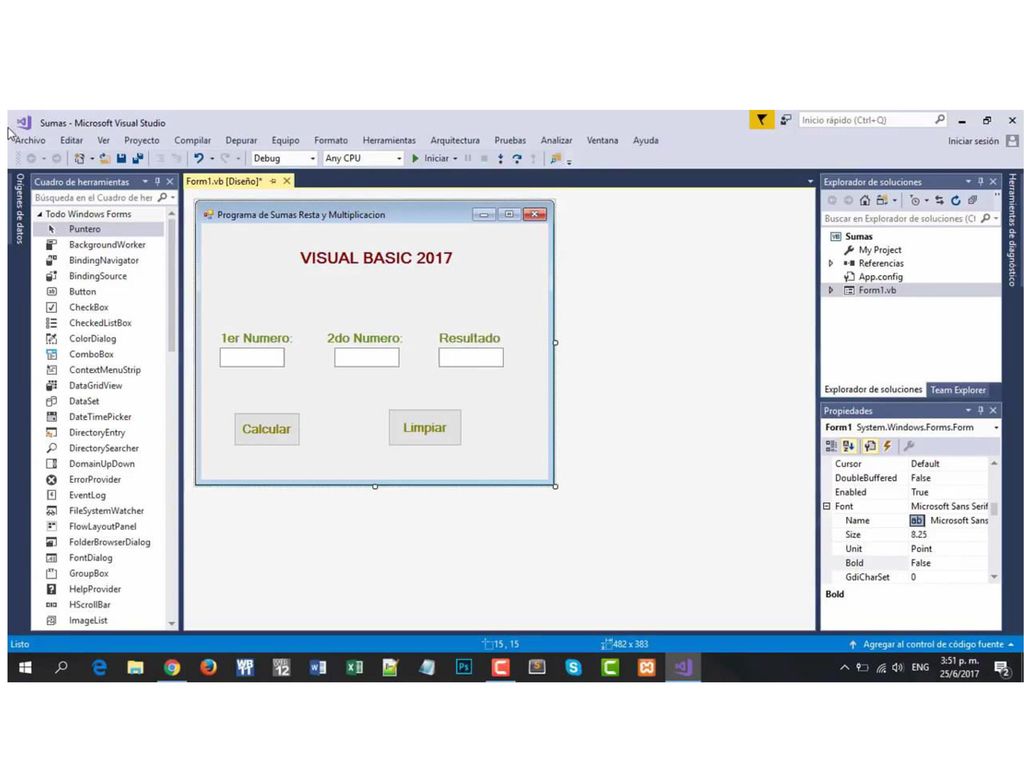
Task: Click the Home icon in Solution Explorer
Action: (865, 200)
